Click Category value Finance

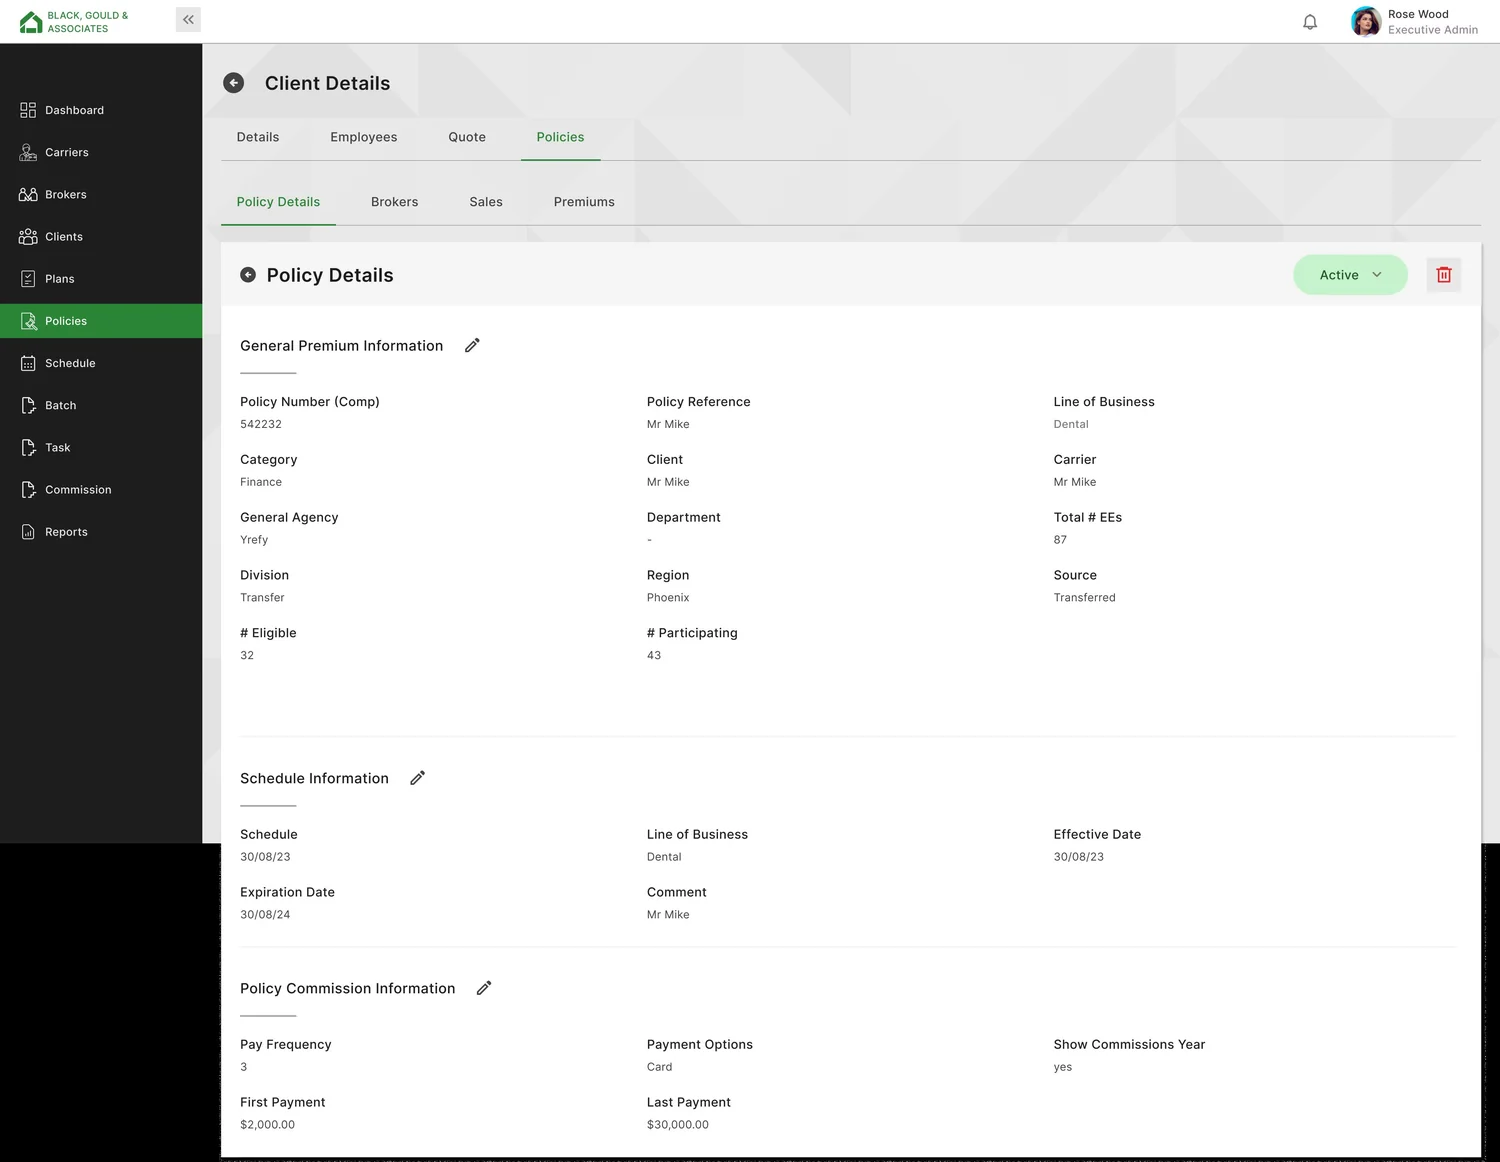(x=261, y=482)
